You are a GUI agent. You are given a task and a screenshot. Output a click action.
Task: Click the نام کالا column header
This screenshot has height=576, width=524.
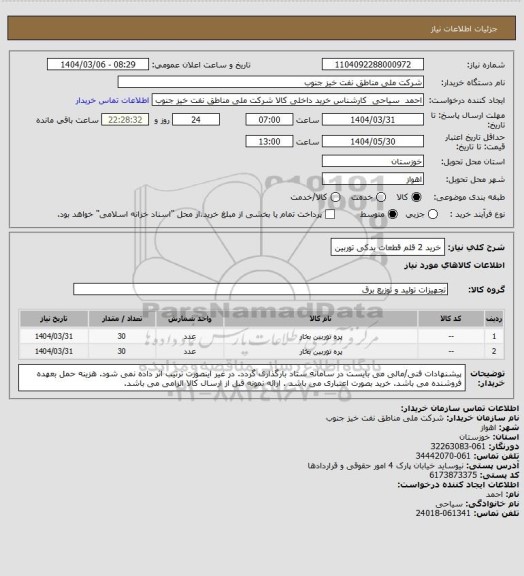320,319
